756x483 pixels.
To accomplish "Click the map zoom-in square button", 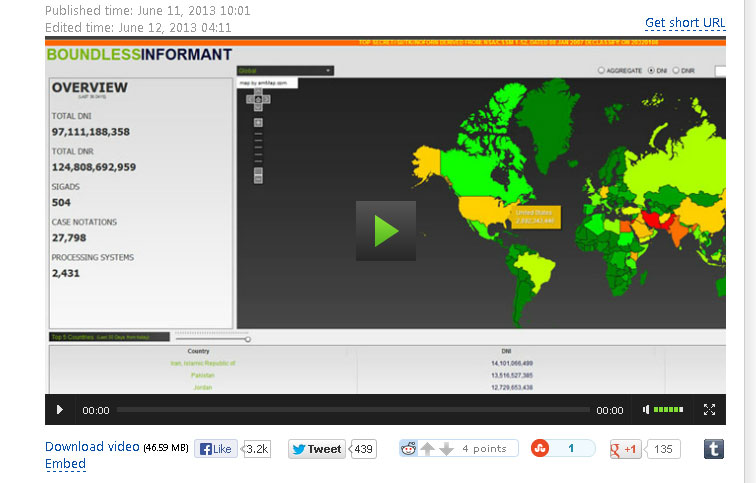I will (x=258, y=122).
